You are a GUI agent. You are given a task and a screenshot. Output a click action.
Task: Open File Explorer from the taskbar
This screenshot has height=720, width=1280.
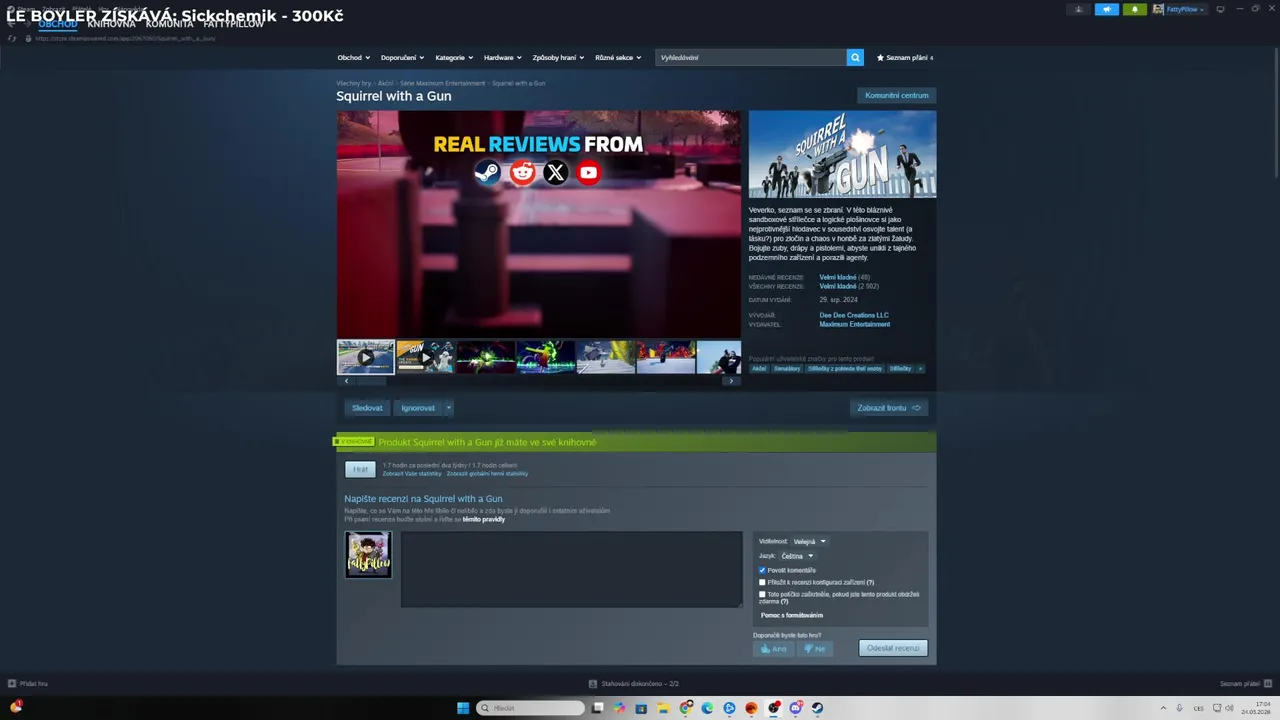[x=663, y=708]
